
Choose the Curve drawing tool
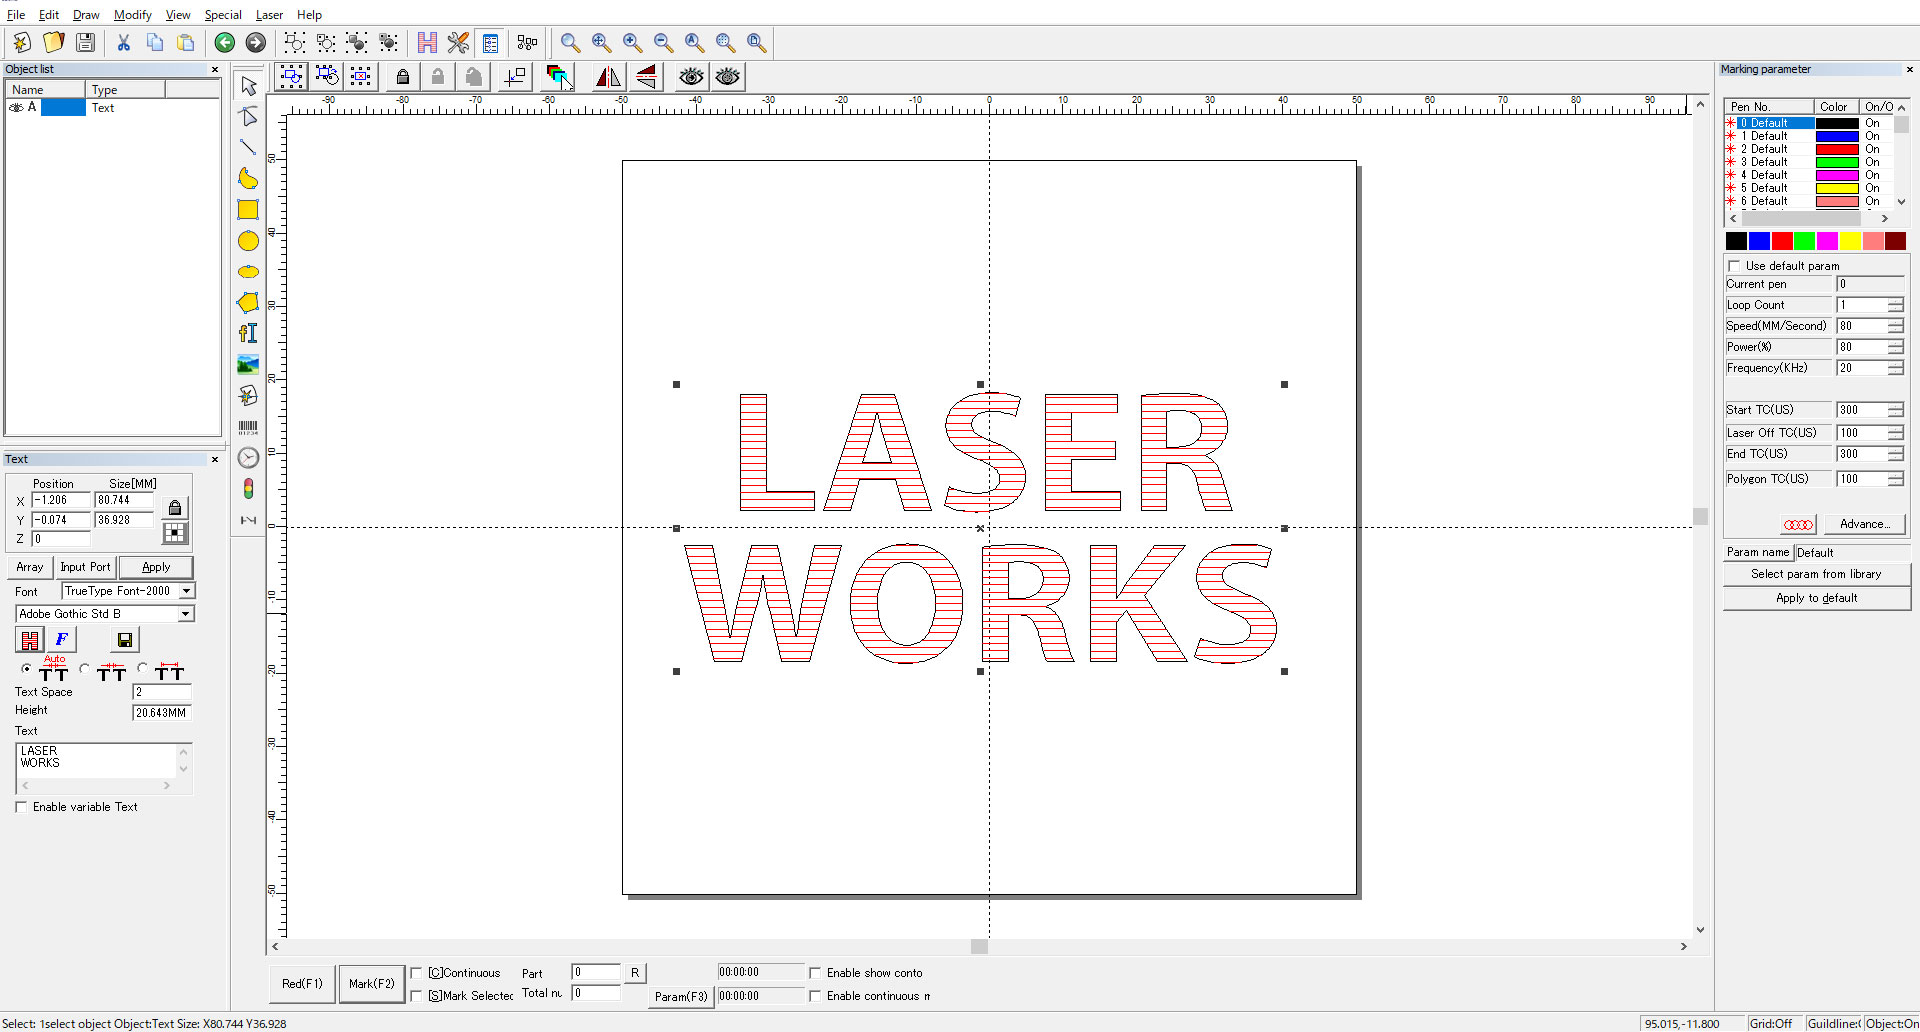(x=248, y=179)
